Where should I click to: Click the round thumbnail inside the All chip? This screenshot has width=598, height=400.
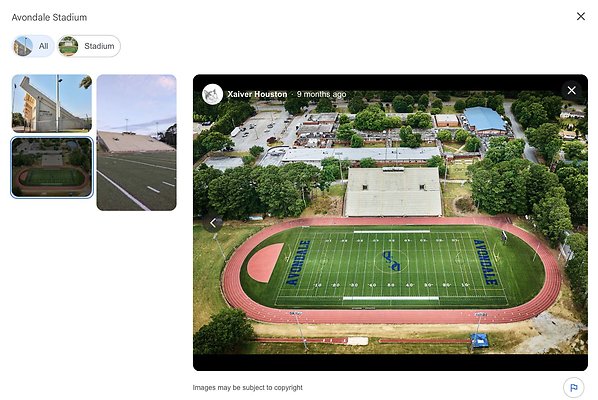coord(23,46)
